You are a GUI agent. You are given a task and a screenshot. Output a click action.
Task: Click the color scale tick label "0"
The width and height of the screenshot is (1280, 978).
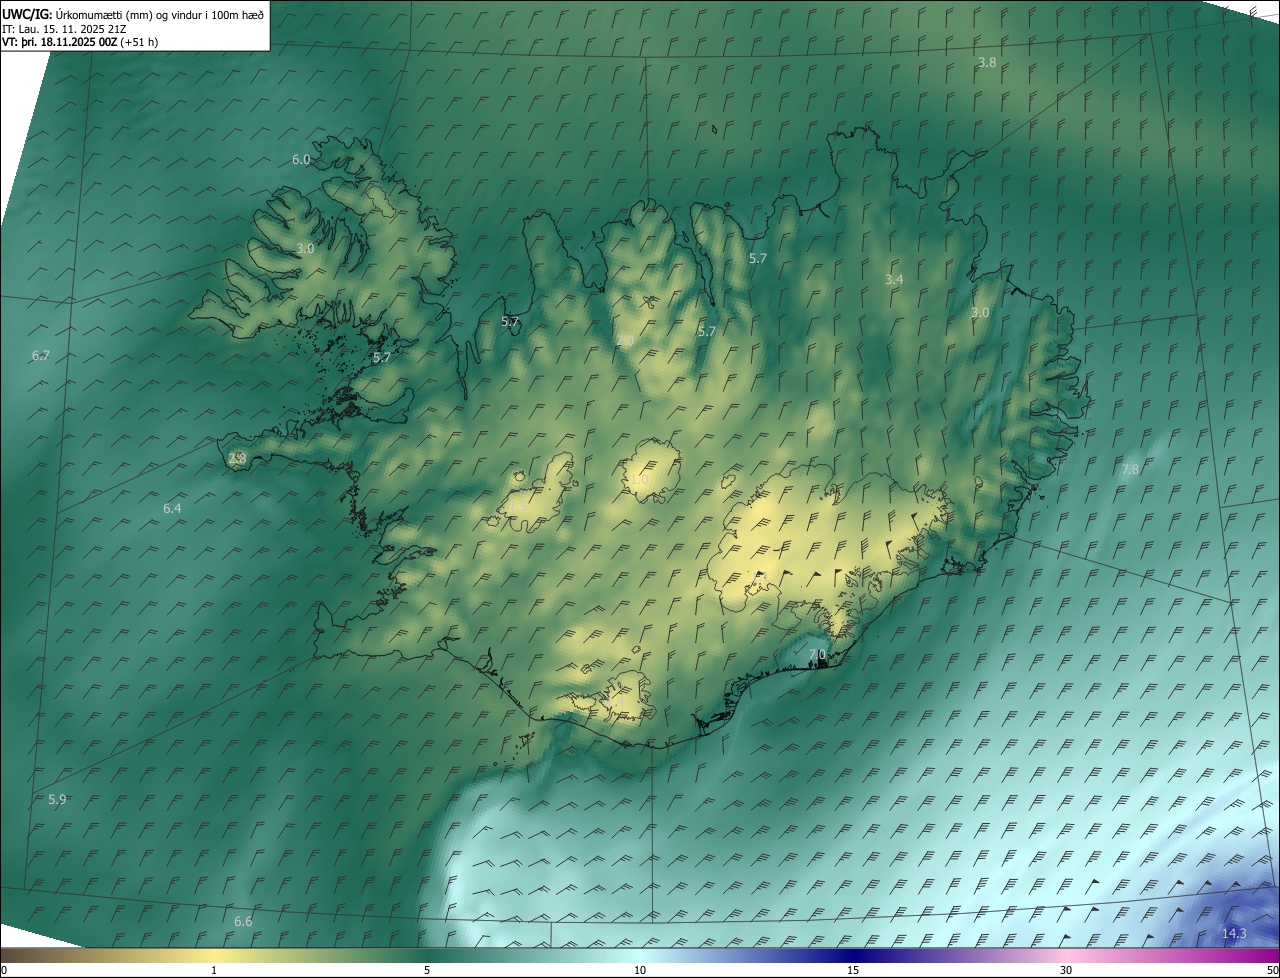[x=4, y=970]
